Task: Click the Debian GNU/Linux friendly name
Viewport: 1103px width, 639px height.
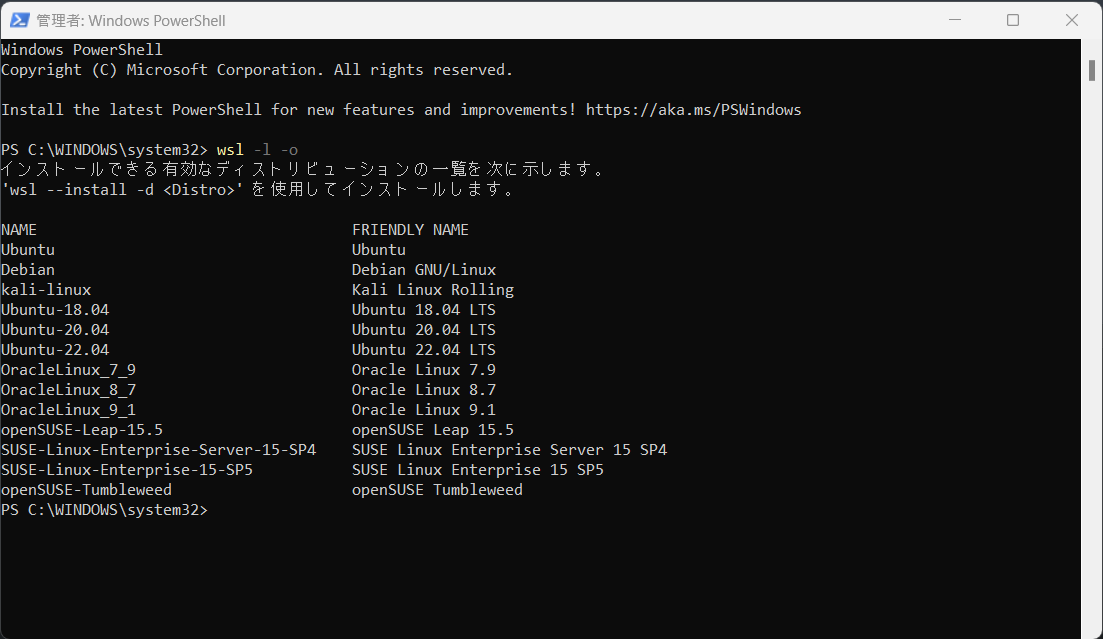Action: (x=423, y=269)
